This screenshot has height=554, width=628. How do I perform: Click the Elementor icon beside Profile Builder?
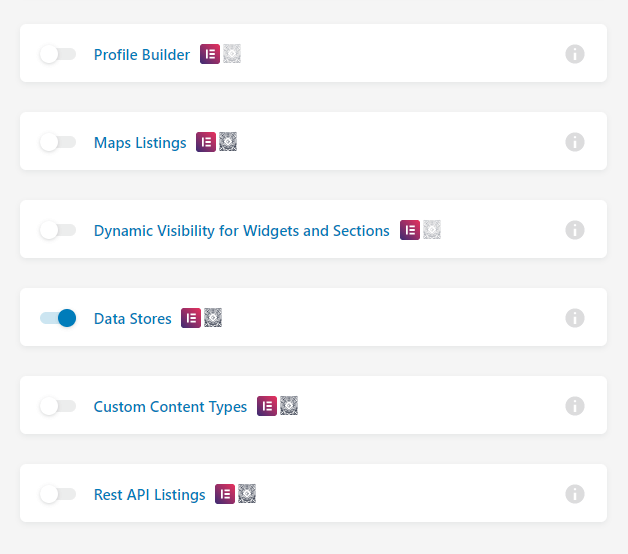pos(210,54)
